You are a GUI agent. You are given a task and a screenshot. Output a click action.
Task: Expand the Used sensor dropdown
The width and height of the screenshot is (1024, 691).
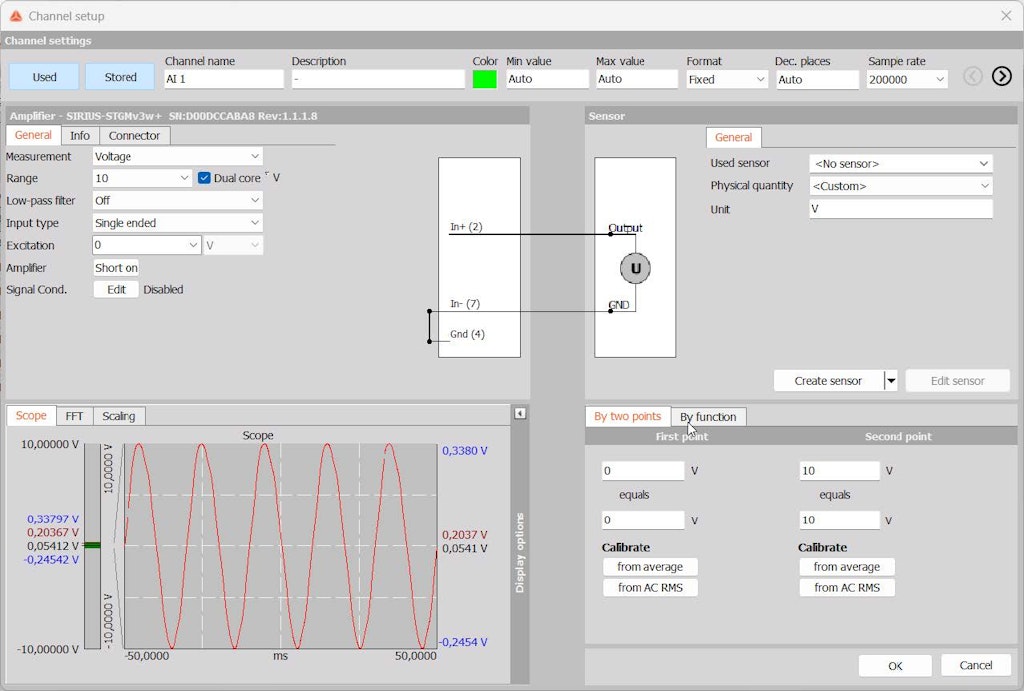901,163
